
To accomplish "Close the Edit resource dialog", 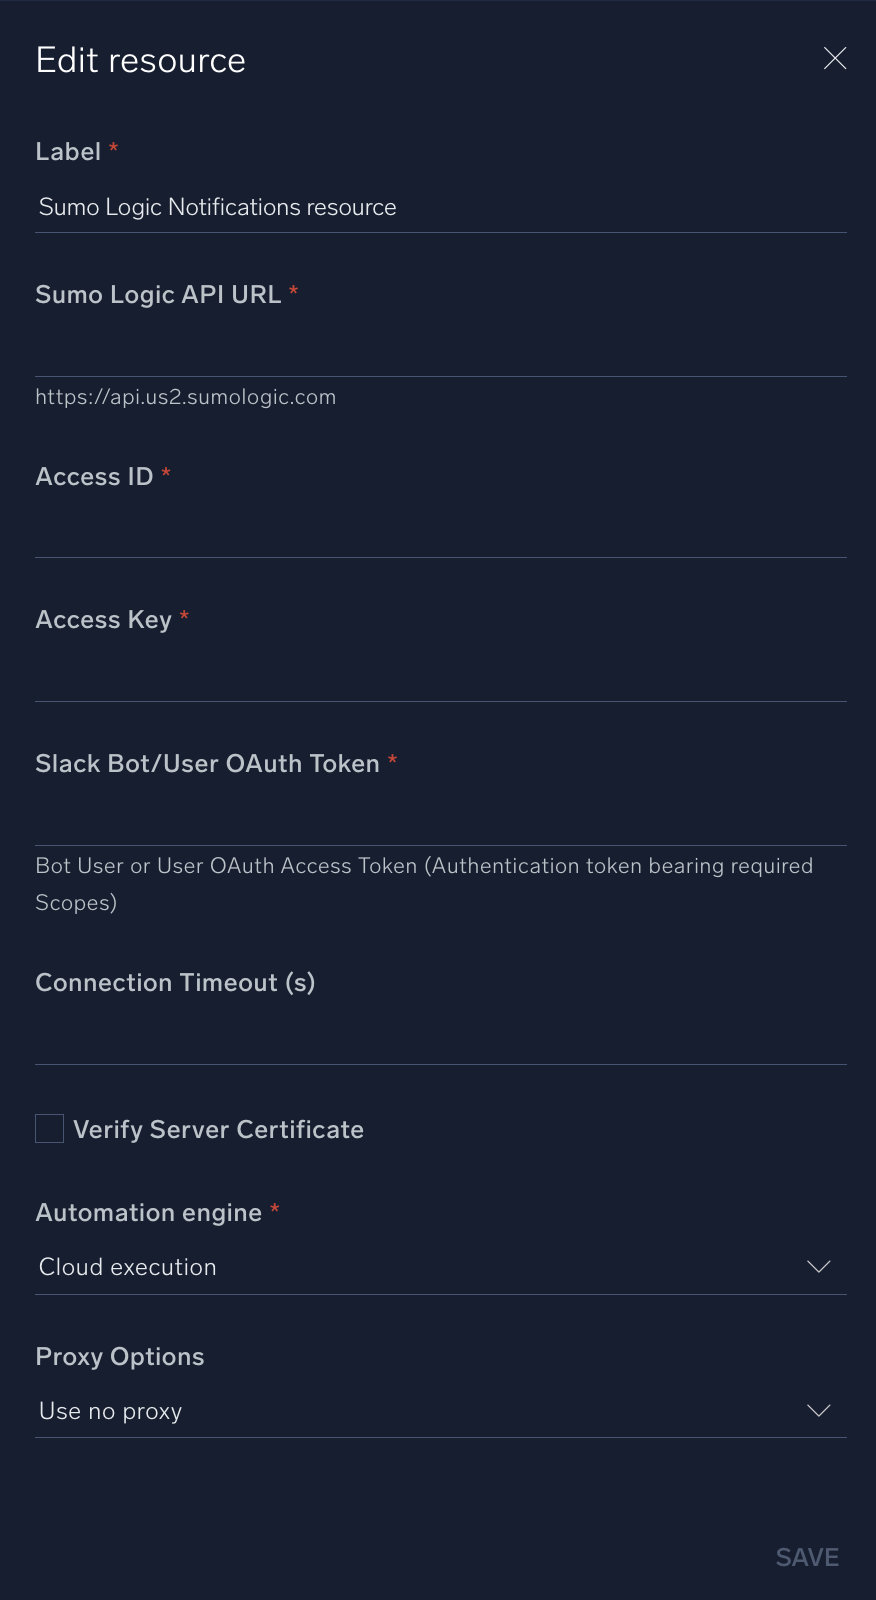I will 835,58.
